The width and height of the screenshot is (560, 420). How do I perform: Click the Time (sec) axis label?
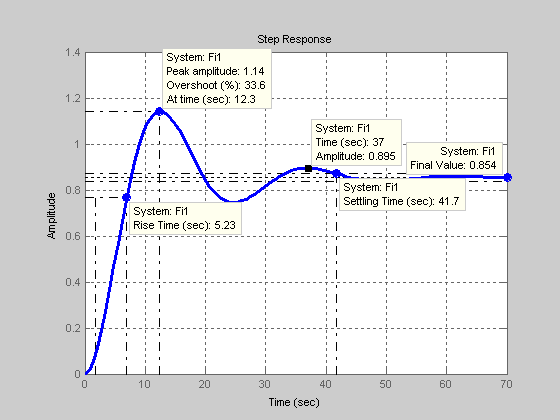point(294,402)
